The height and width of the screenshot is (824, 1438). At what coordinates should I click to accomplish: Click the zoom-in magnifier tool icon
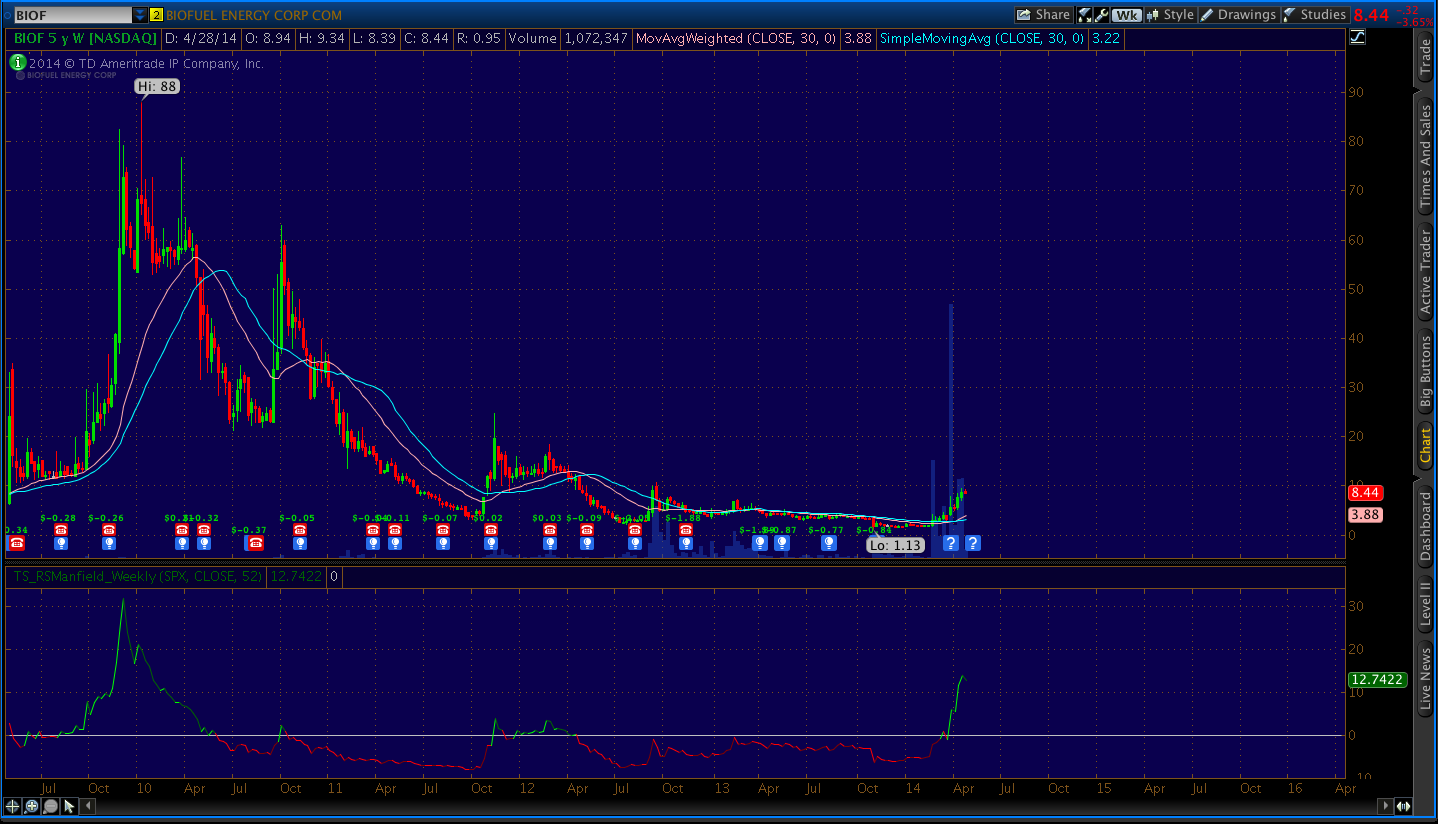32,806
